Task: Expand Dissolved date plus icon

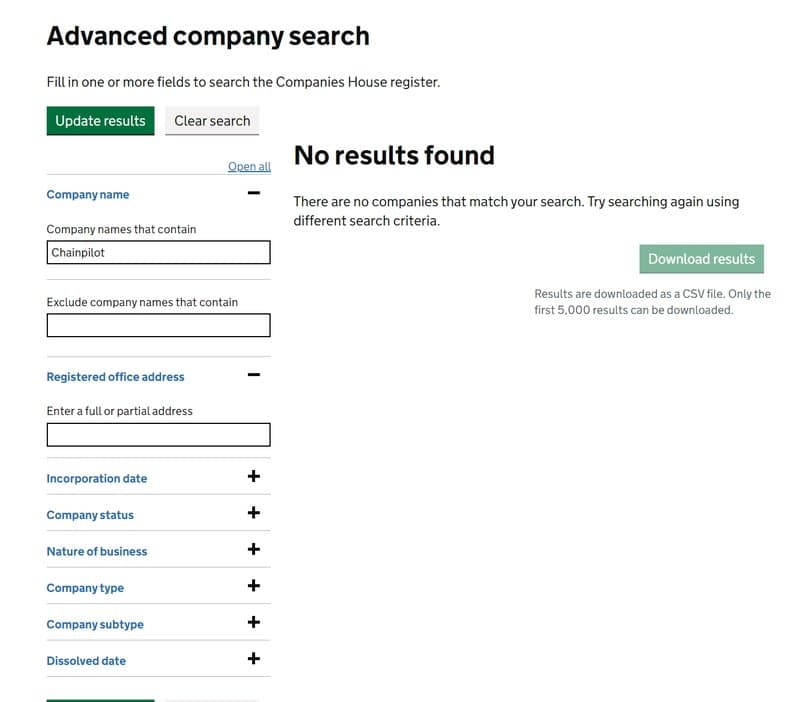Action: pyautogui.click(x=254, y=659)
